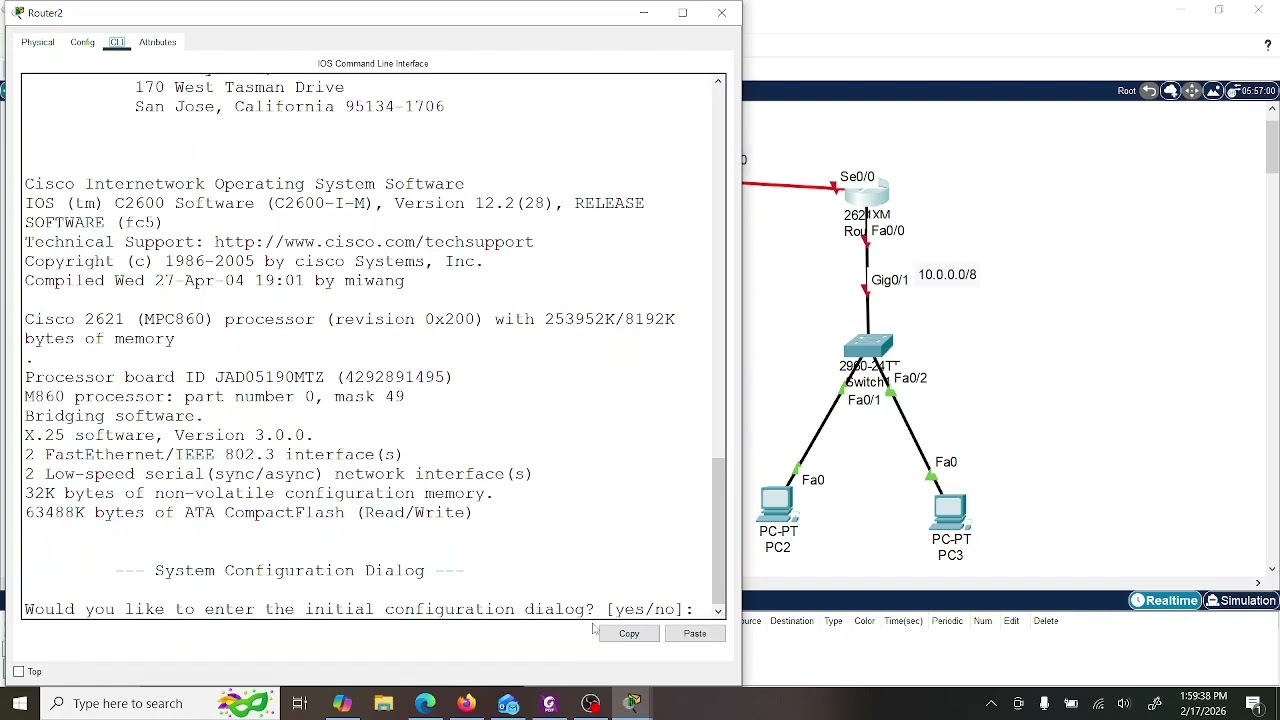
Task: Open the notification center icon
Action: [x=1254, y=703]
